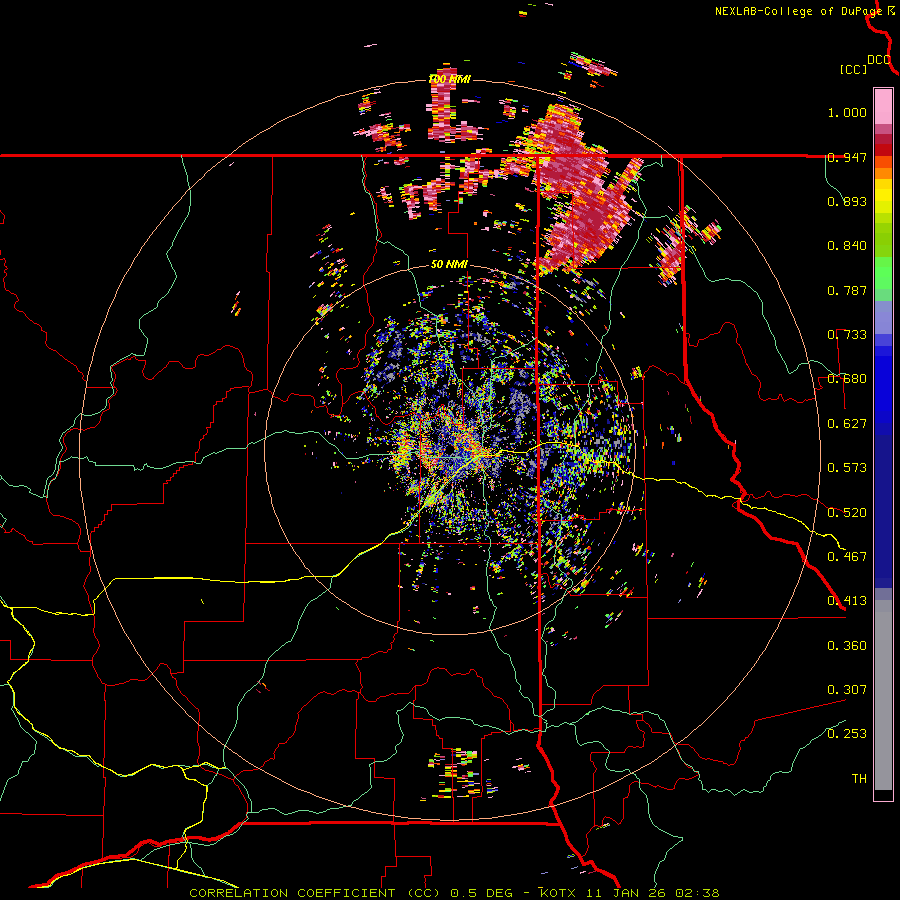
Task: Select the 1.000 color scale label
Action: [847, 112]
